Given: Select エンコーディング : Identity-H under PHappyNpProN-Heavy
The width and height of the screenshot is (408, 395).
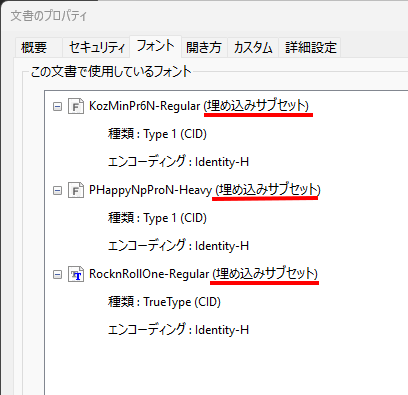Looking at the screenshot, I should [x=178, y=246].
